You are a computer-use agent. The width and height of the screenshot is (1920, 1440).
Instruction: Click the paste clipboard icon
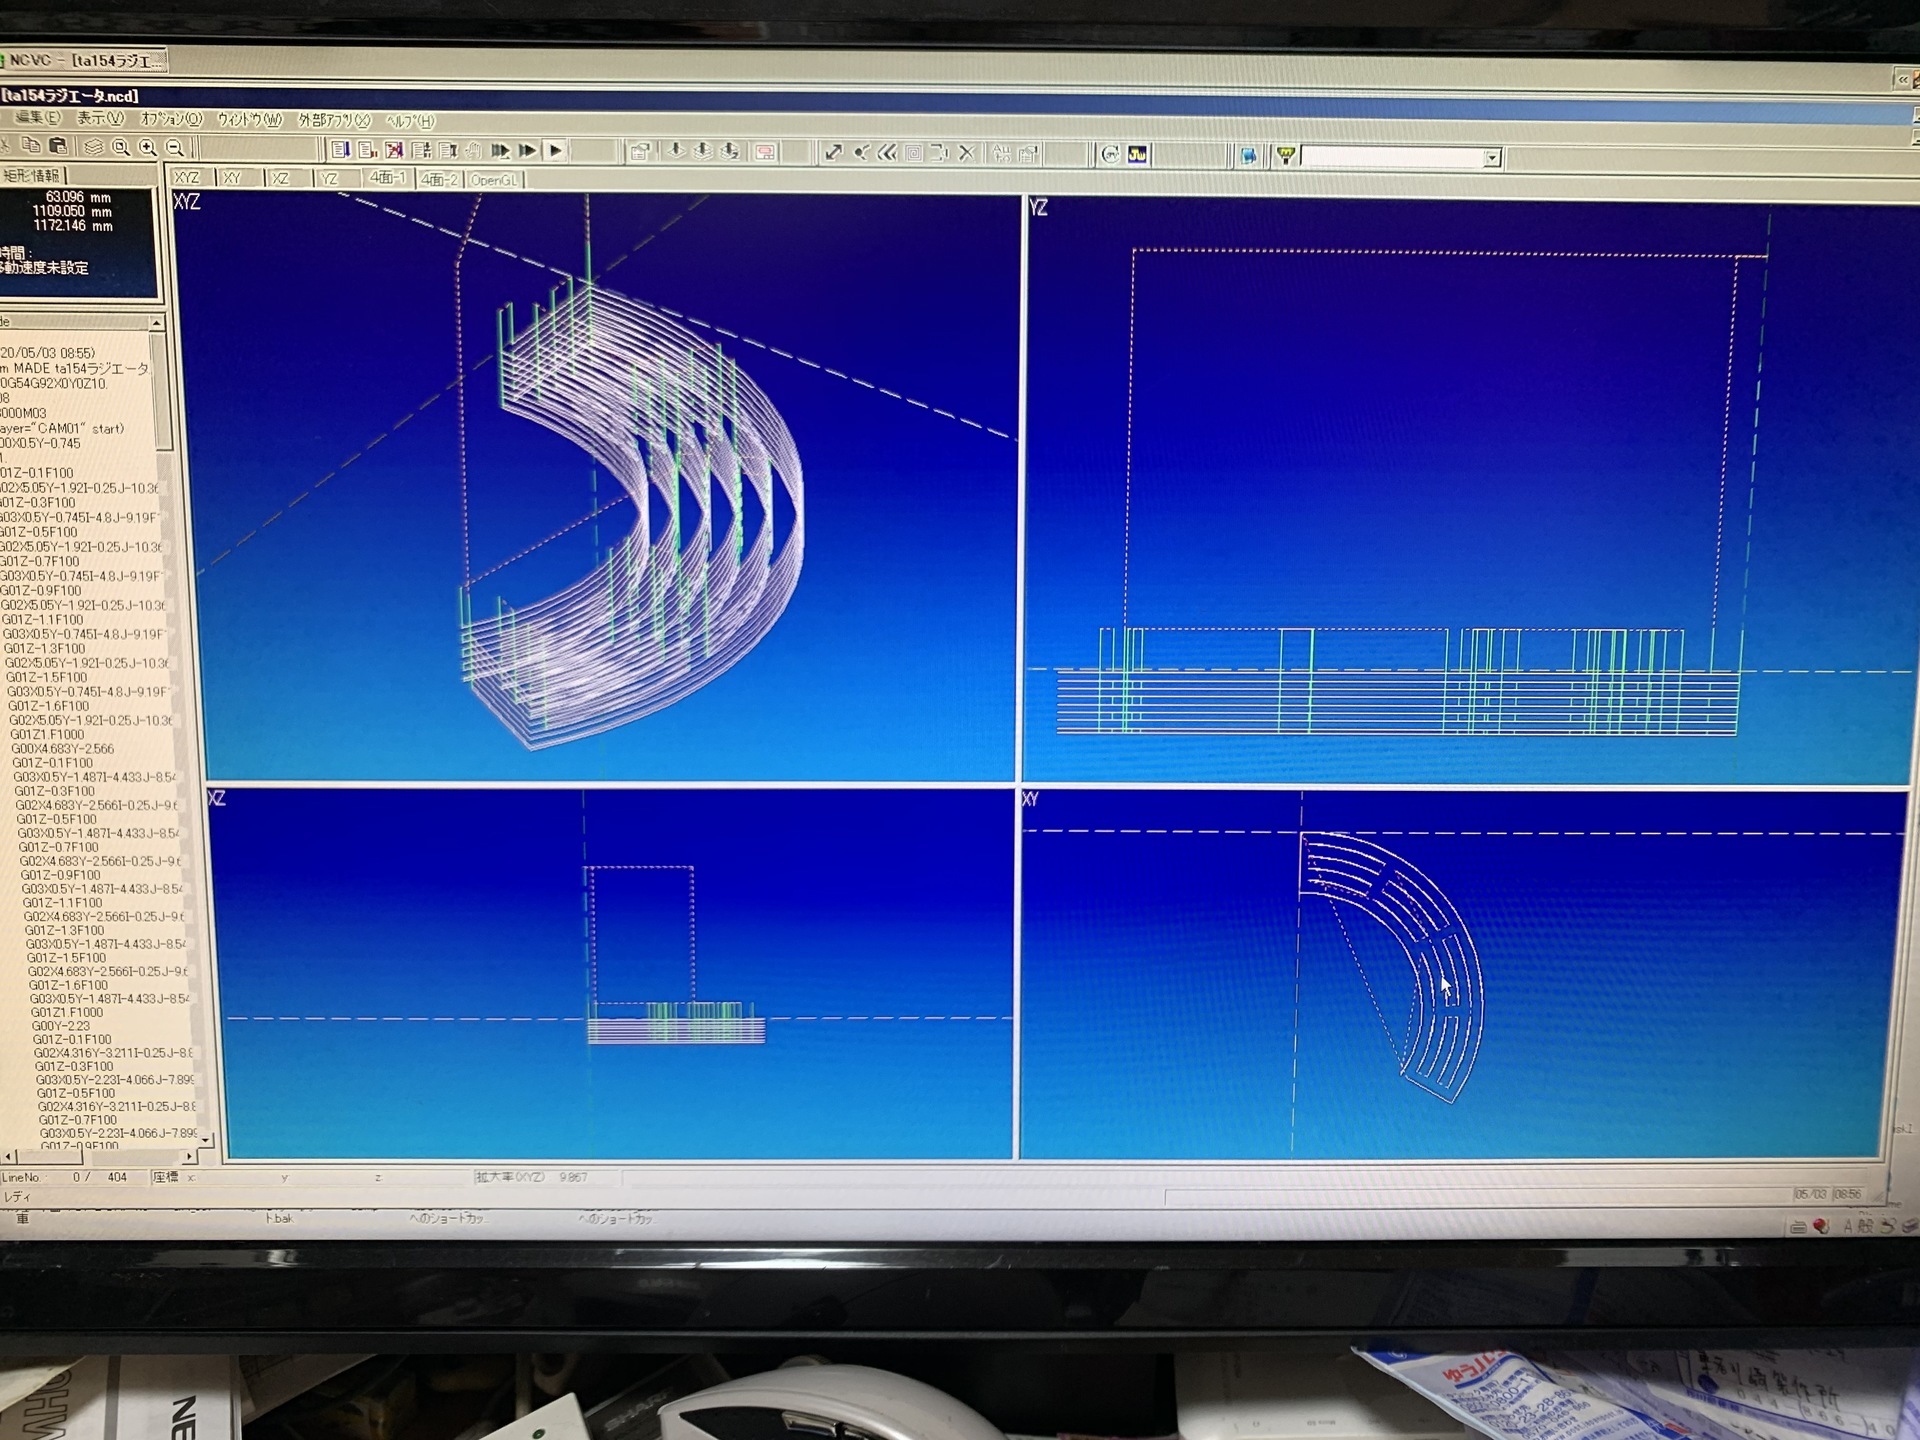point(58,146)
